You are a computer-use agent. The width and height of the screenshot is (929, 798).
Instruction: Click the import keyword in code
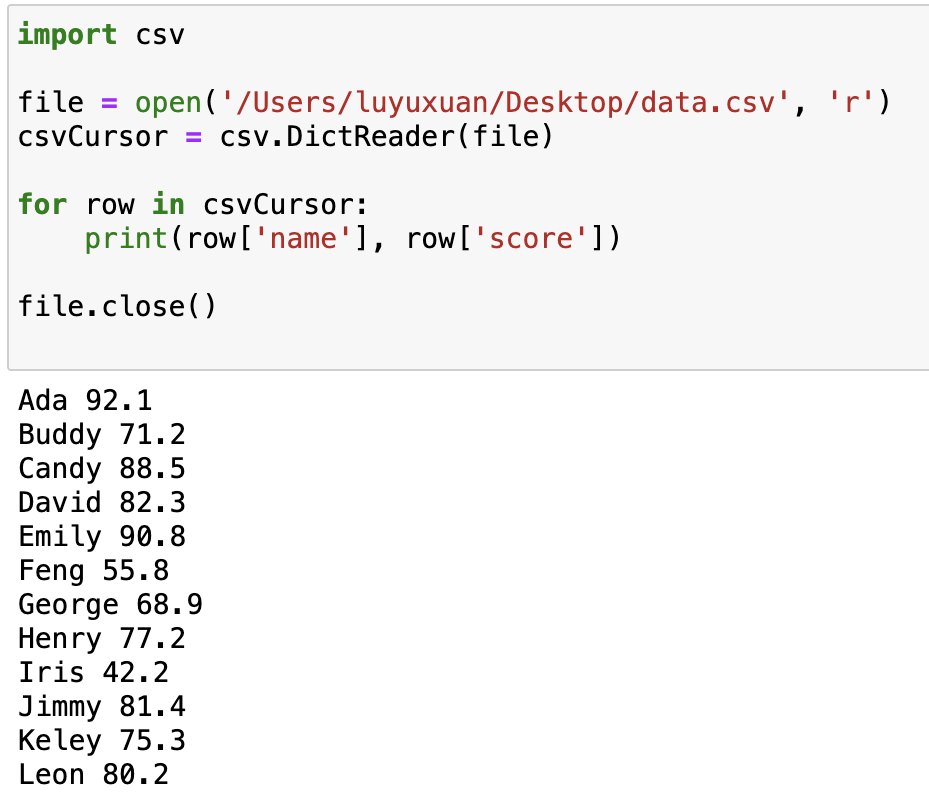point(67,35)
